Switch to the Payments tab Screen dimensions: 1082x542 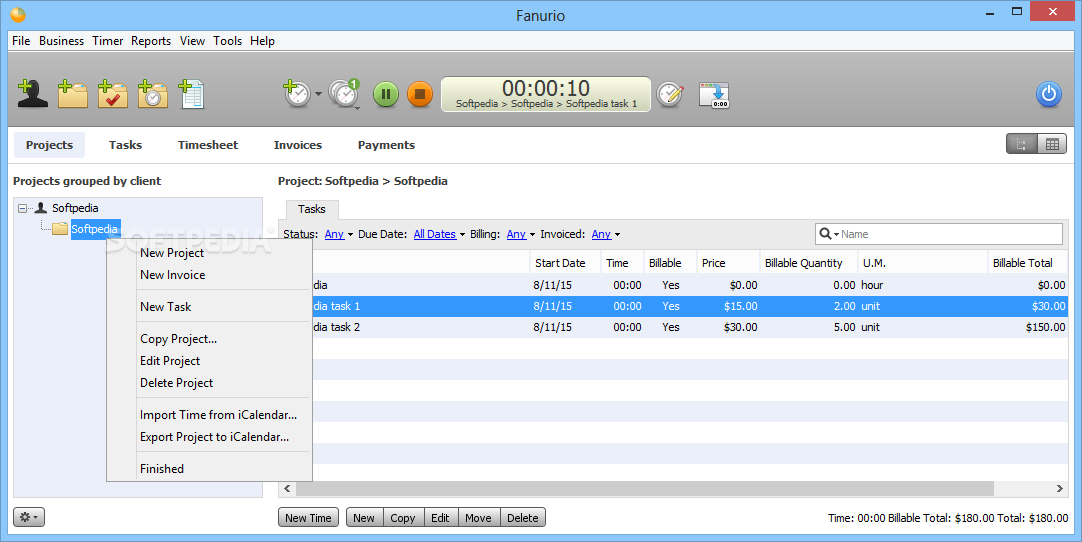386,145
